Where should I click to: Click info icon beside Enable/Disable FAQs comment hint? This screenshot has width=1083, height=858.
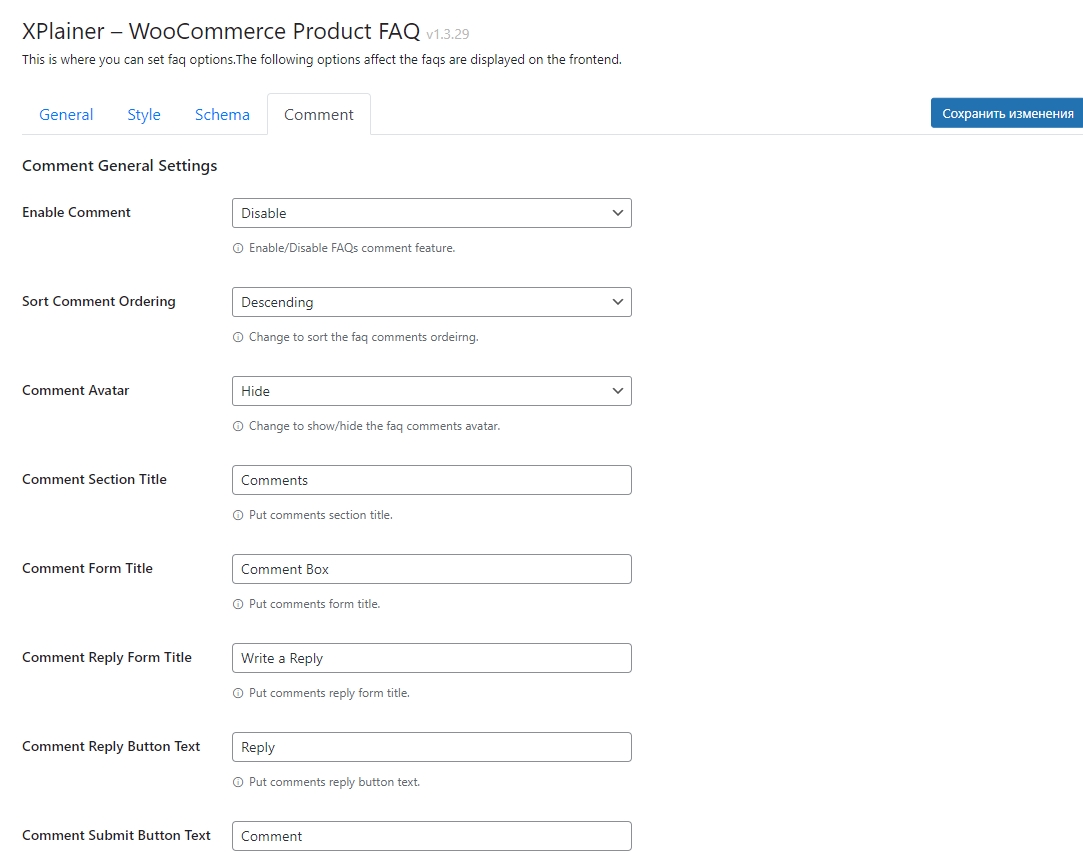[238, 248]
